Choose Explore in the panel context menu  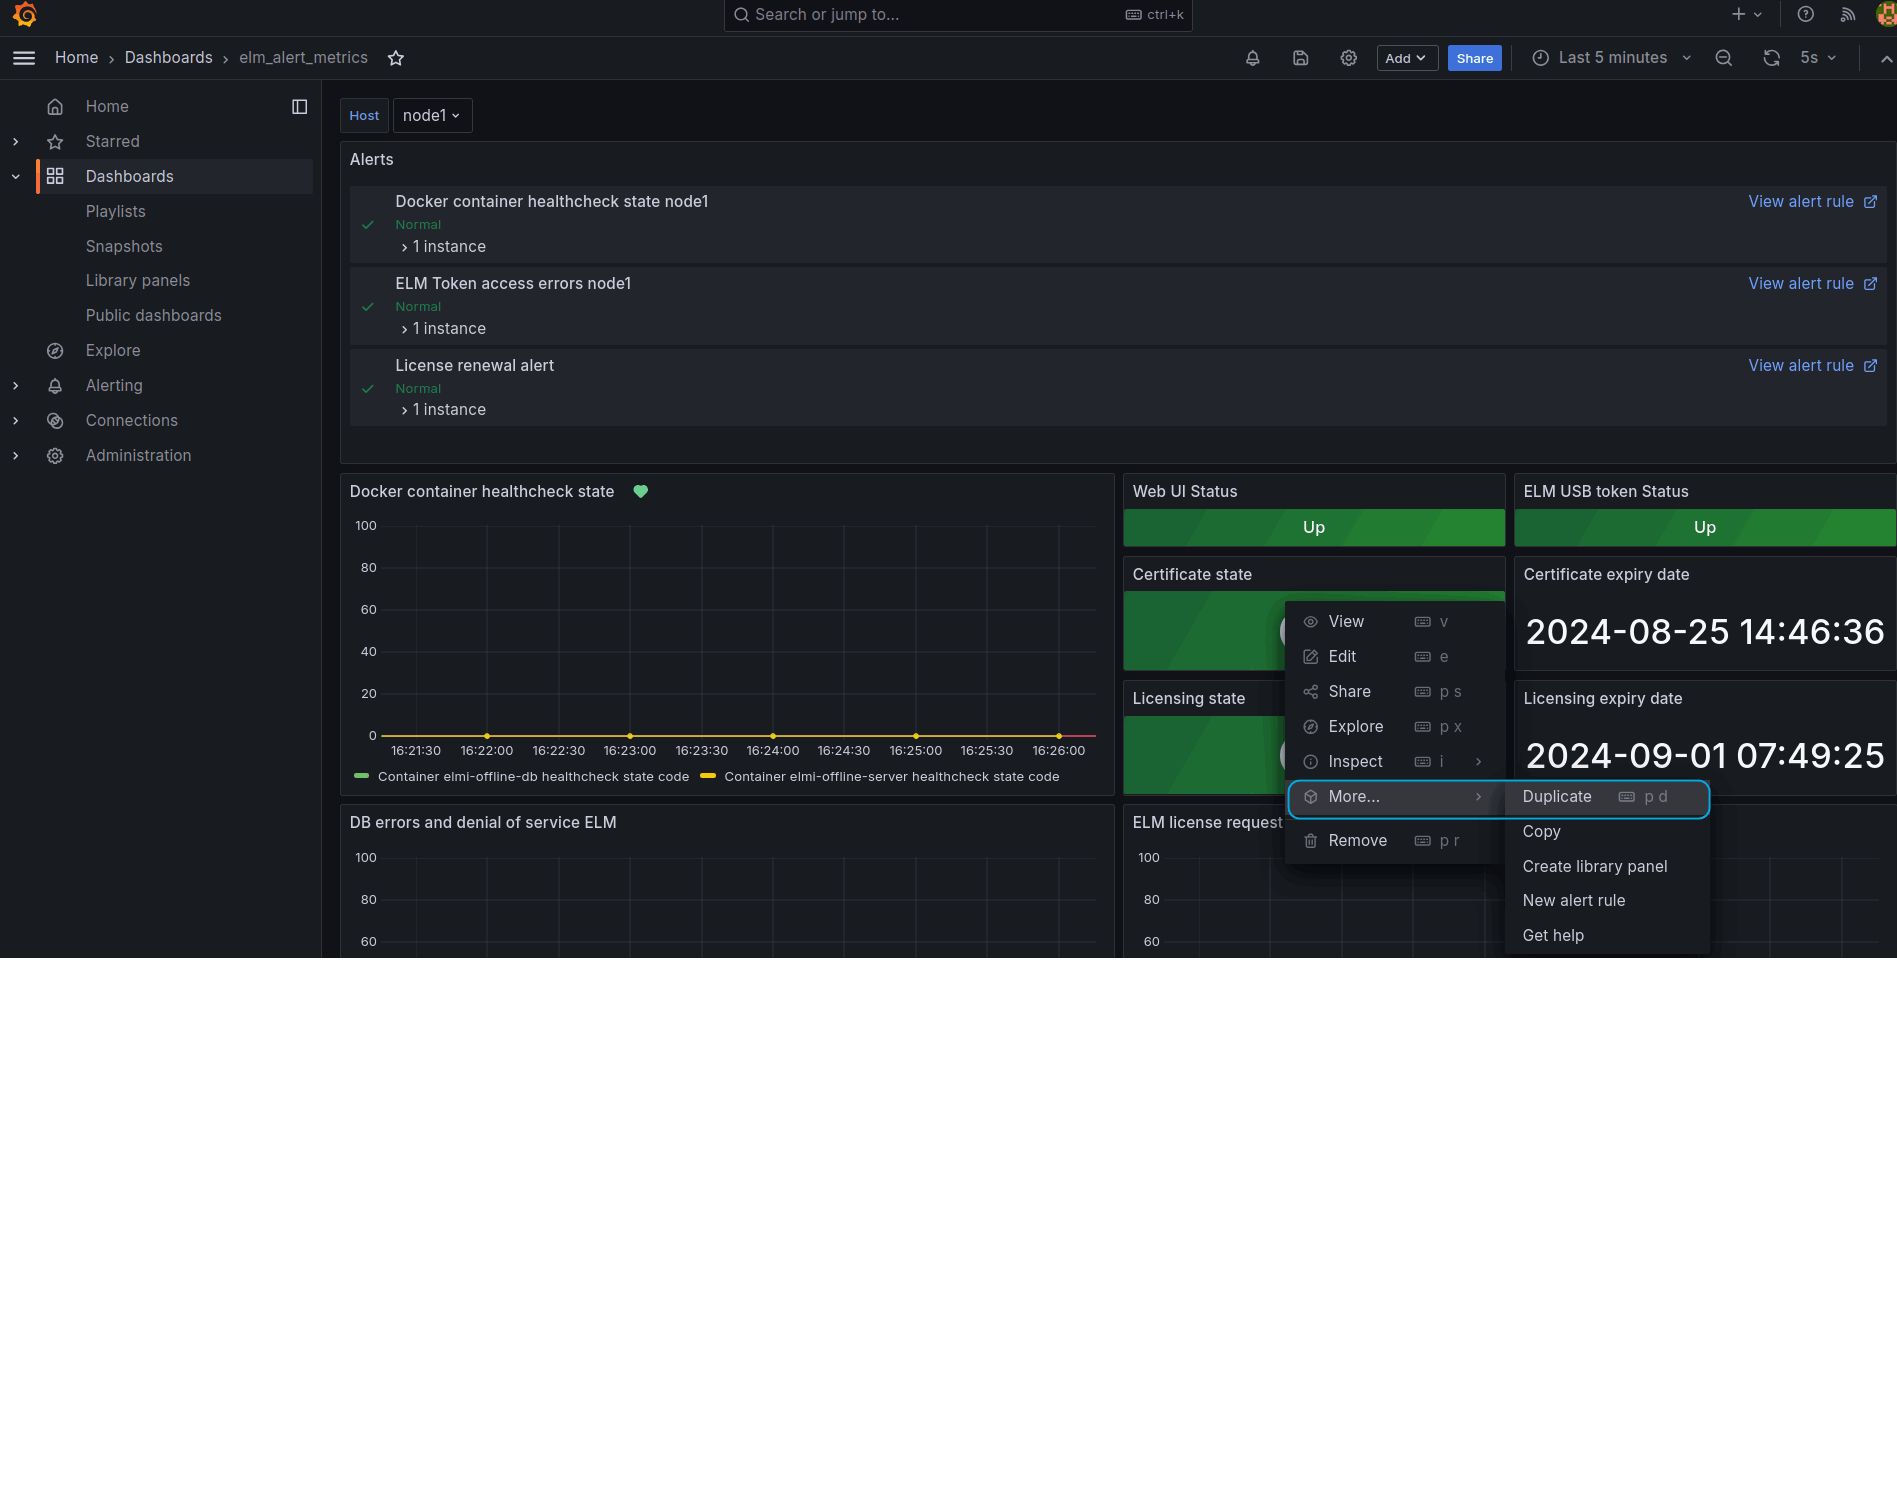point(1394,727)
